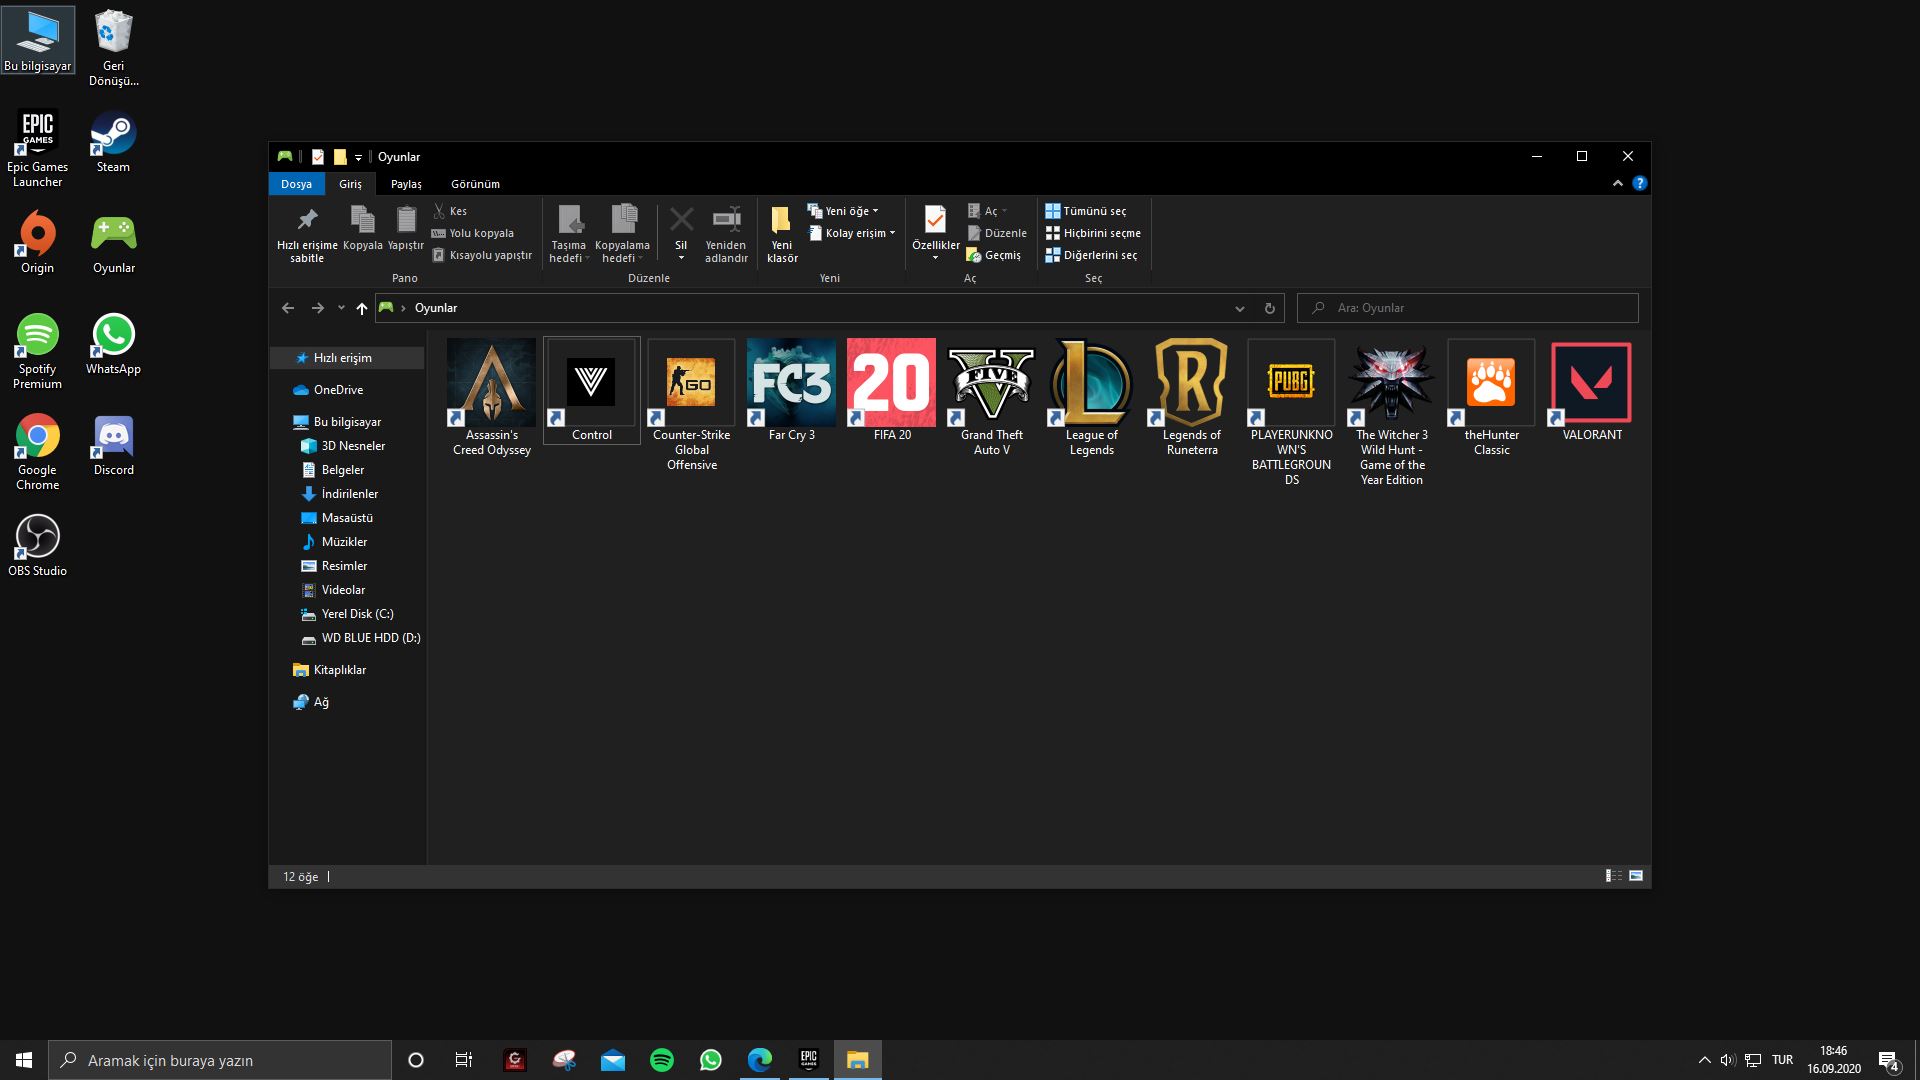
Task: Click Yolu kopyala in the ribbon
Action: tap(473, 233)
